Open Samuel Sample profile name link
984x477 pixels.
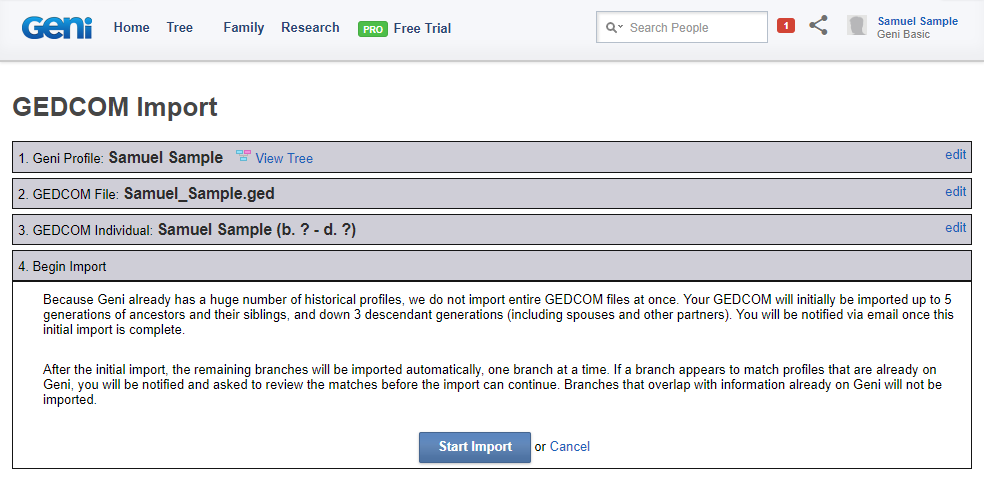(917, 21)
